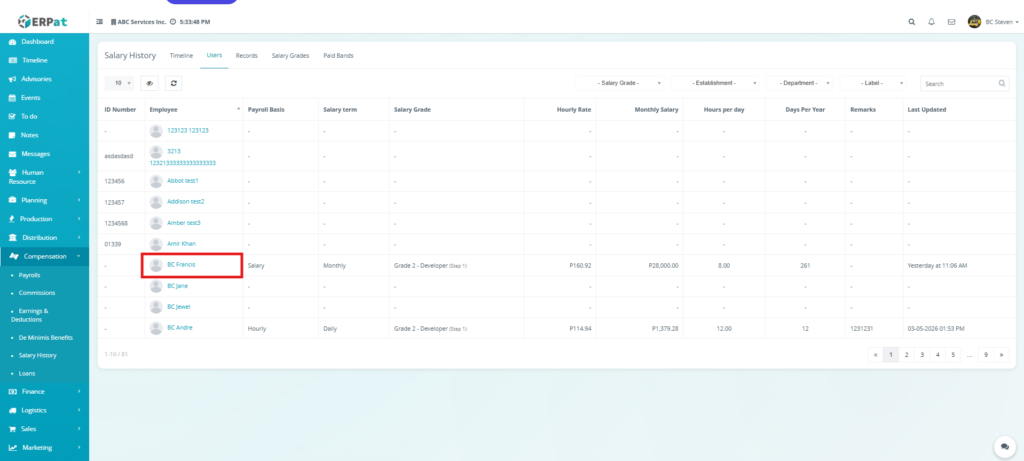Go to Dashboard in the sidebar
The image size is (1024, 461).
[37, 42]
